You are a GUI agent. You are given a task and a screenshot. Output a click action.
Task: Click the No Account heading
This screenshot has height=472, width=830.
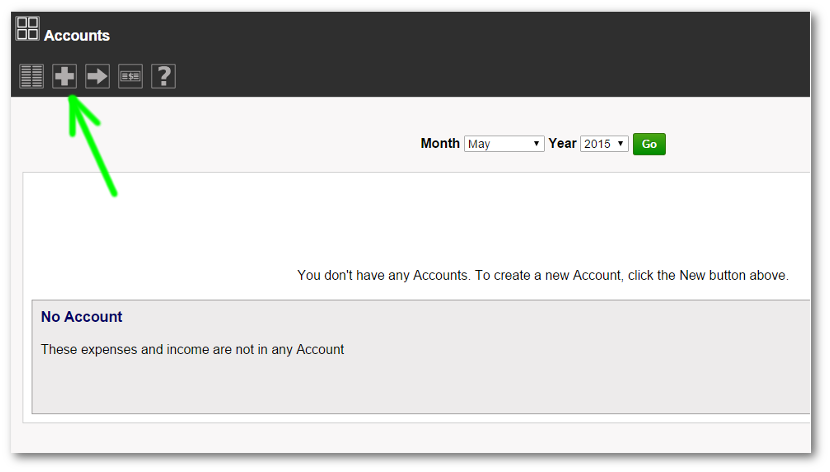coord(82,317)
